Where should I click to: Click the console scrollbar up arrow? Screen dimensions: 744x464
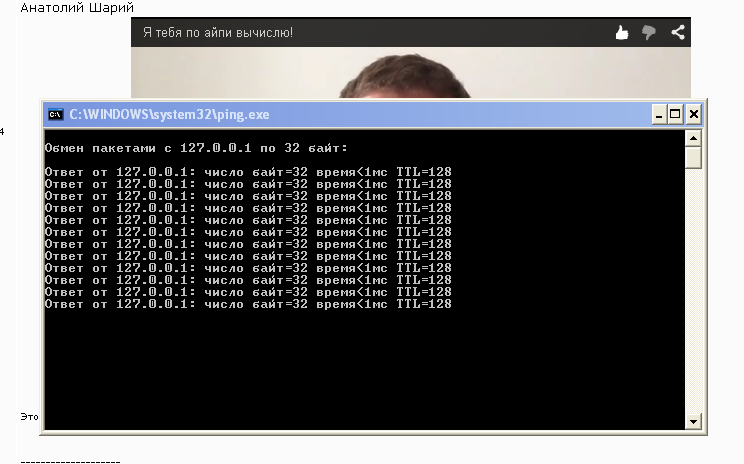[693, 139]
